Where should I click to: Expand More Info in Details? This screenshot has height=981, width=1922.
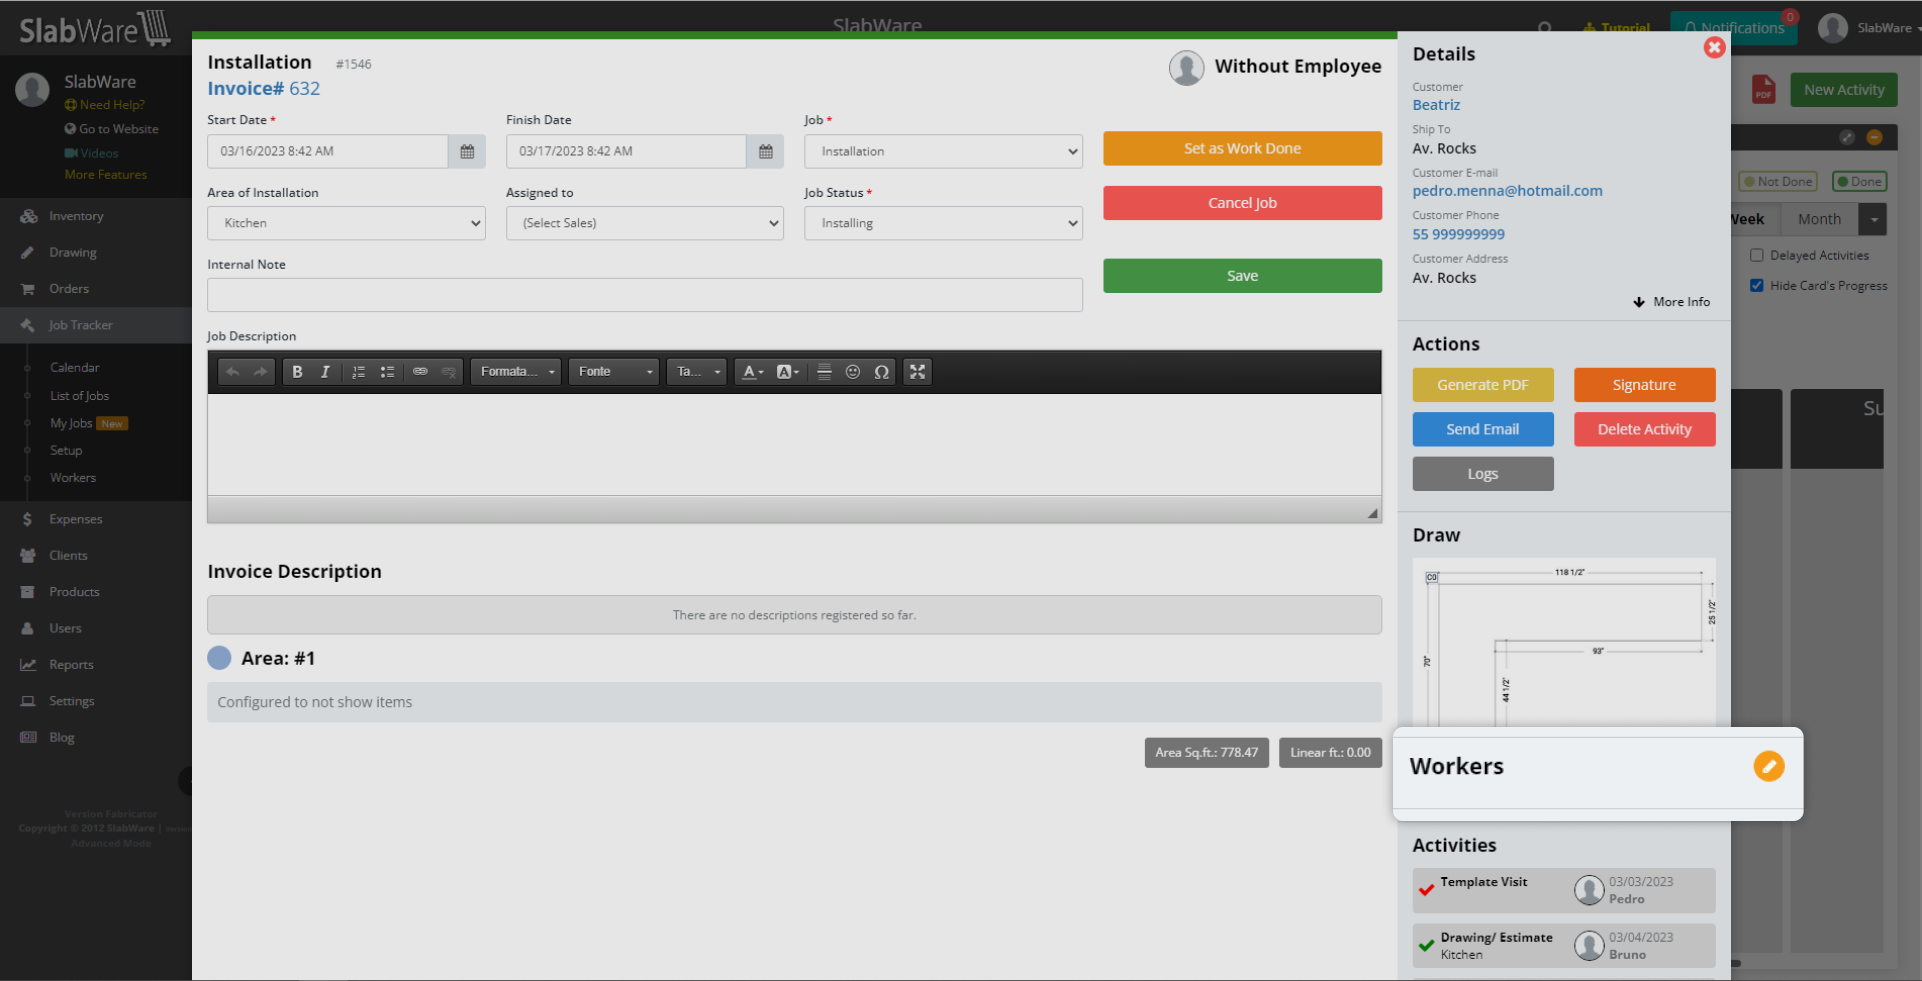click(x=1672, y=302)
